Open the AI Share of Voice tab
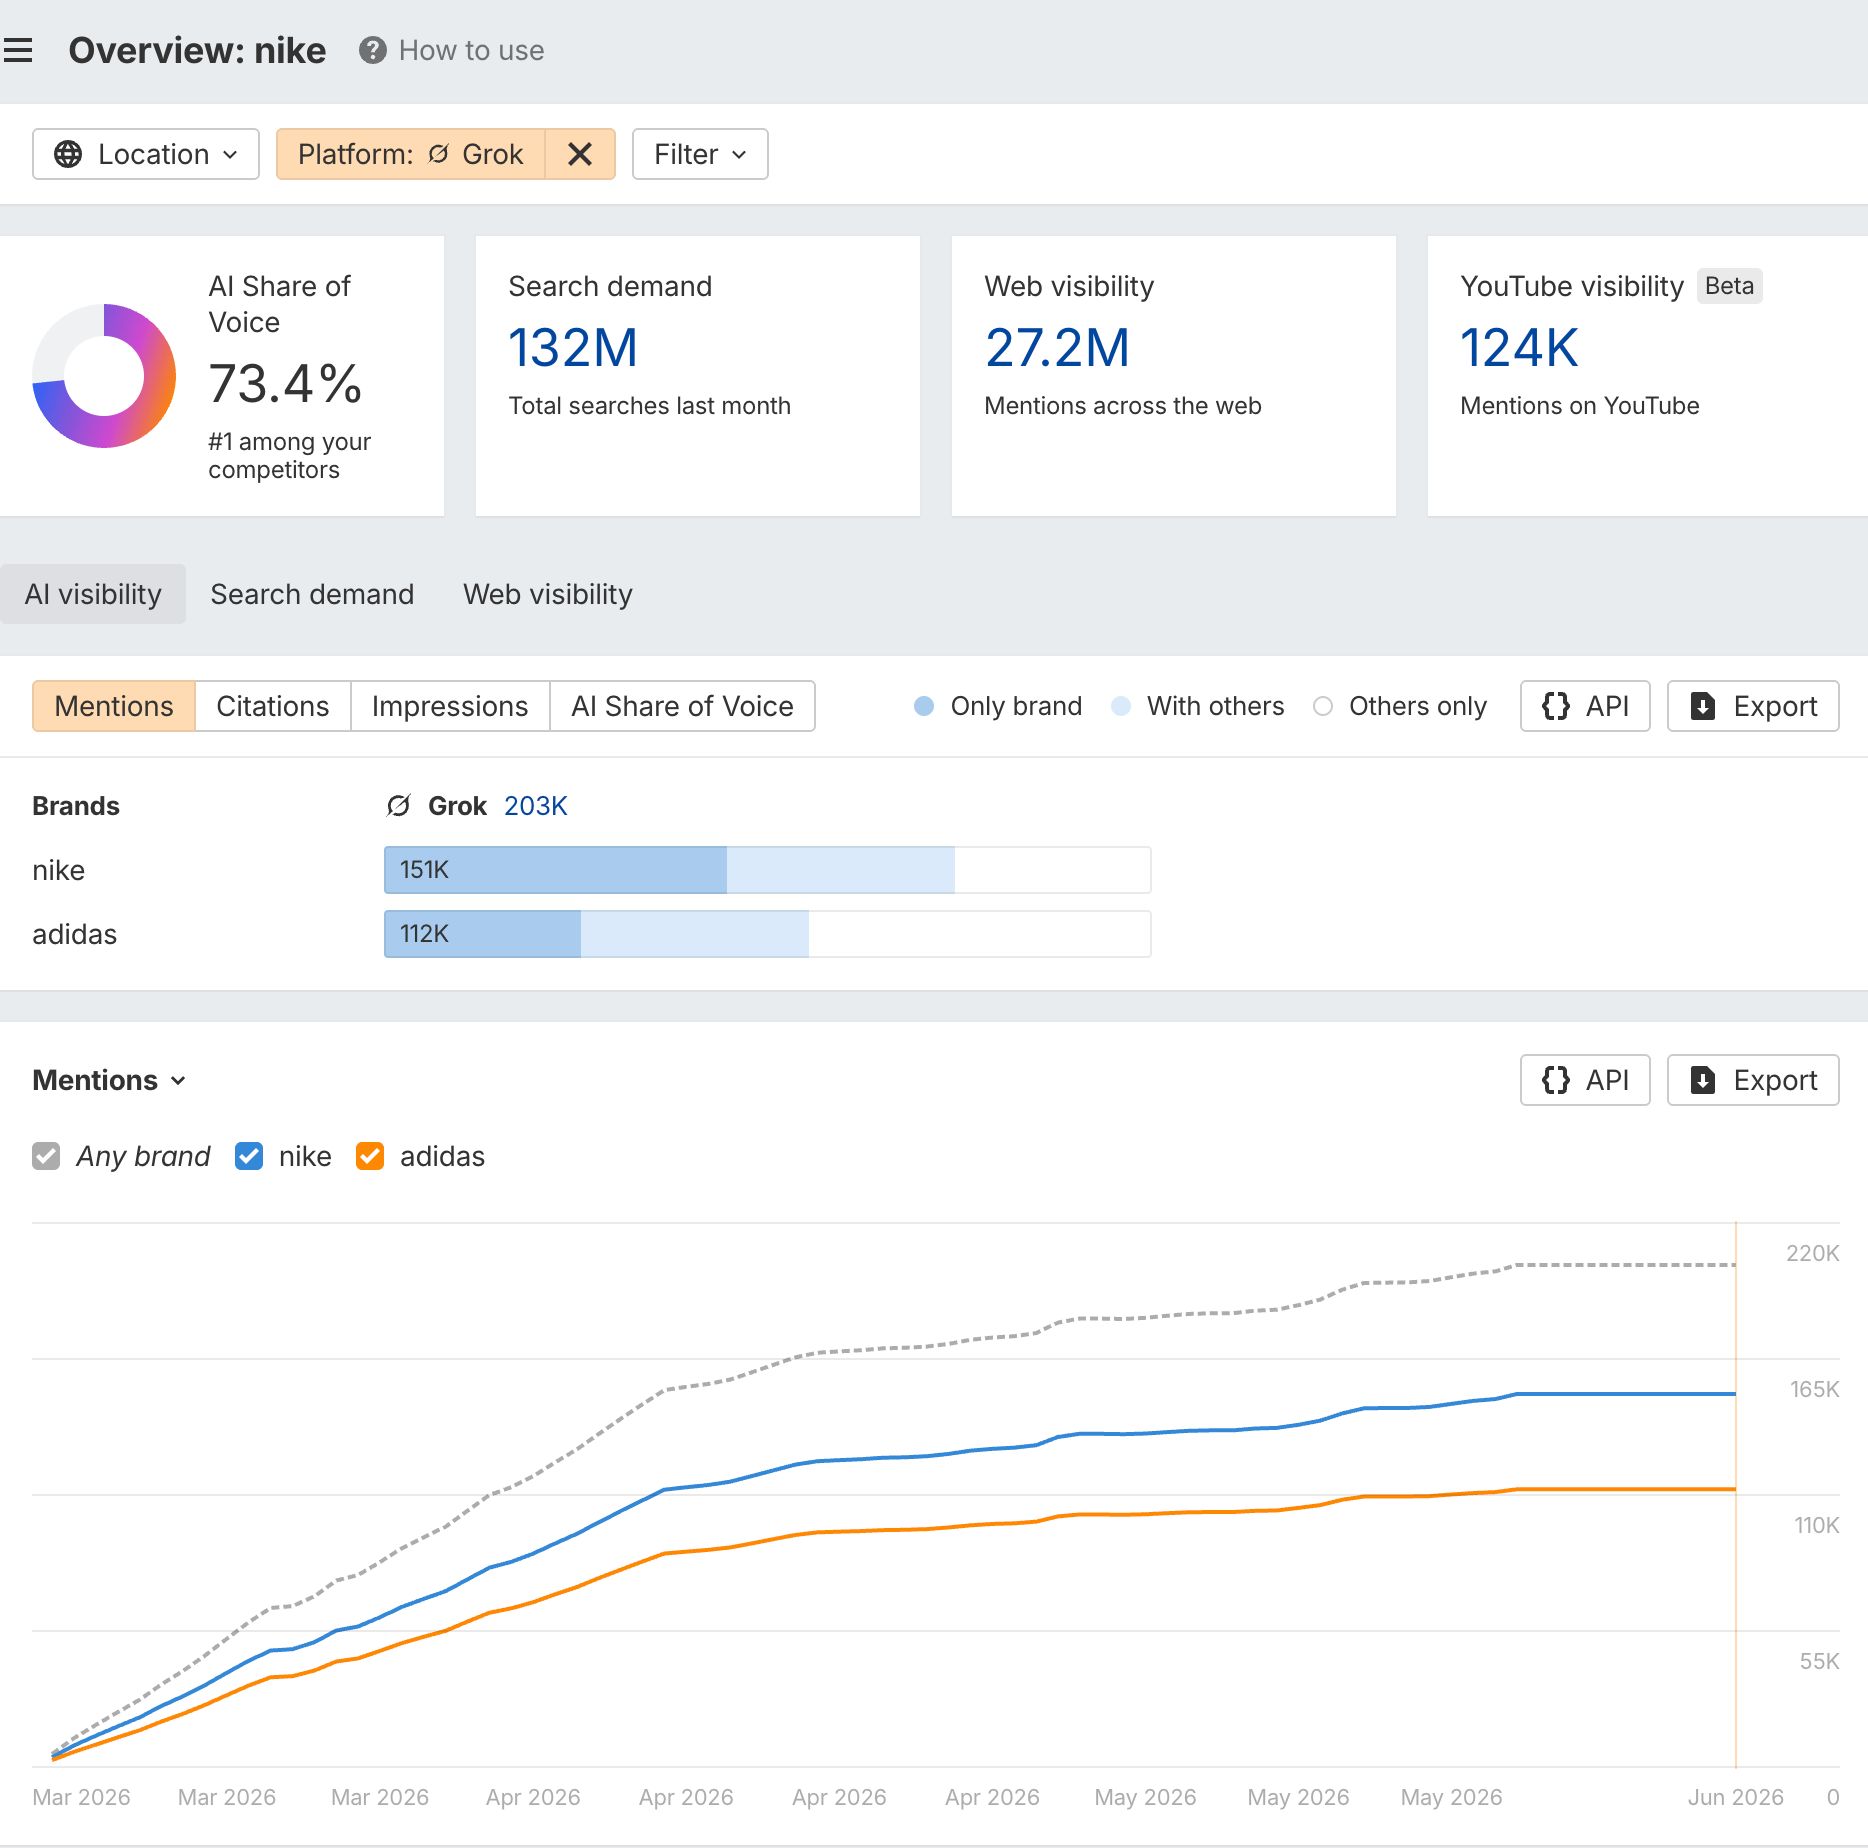The width and height of the screenshot is (1868, 1848). click(x=682, y=706)
